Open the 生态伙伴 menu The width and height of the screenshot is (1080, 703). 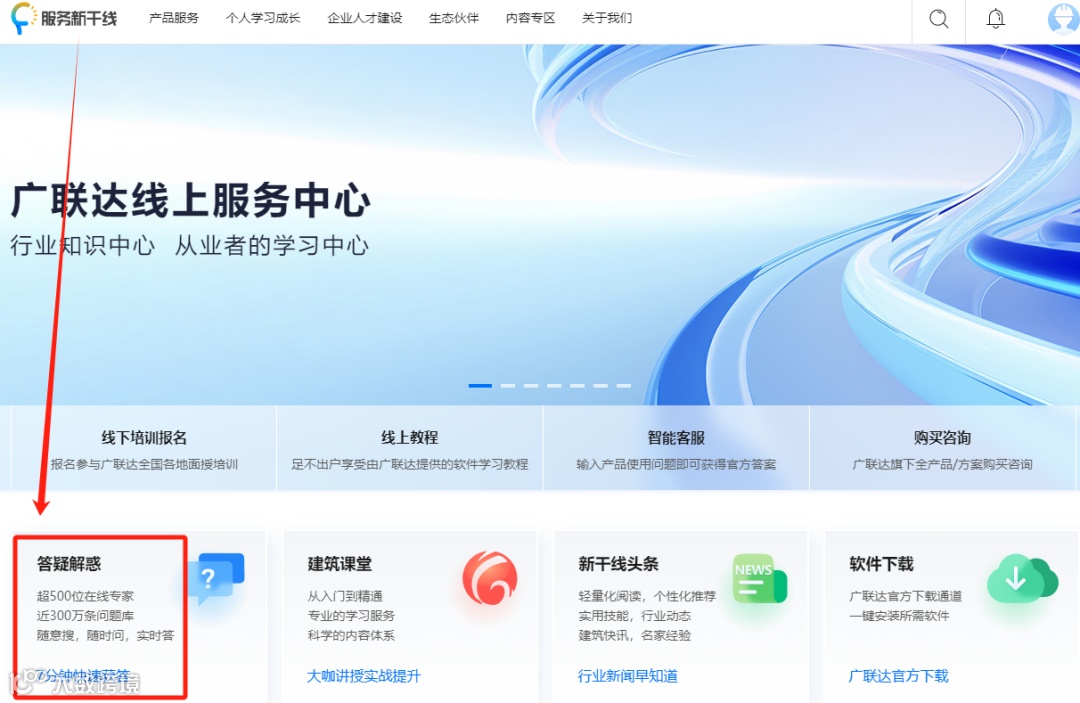click(x=453, y=18)
